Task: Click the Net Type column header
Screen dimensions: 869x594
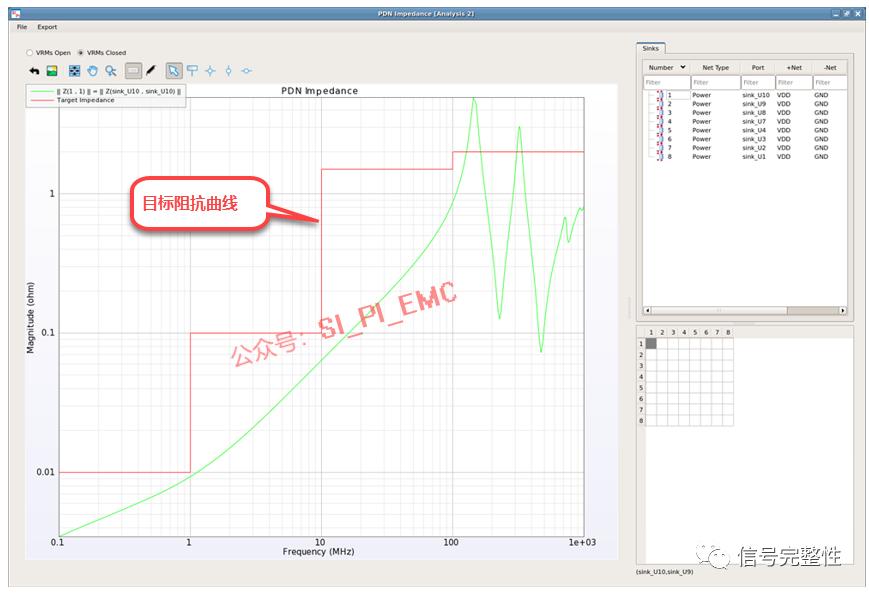Action: click(715, 68)
